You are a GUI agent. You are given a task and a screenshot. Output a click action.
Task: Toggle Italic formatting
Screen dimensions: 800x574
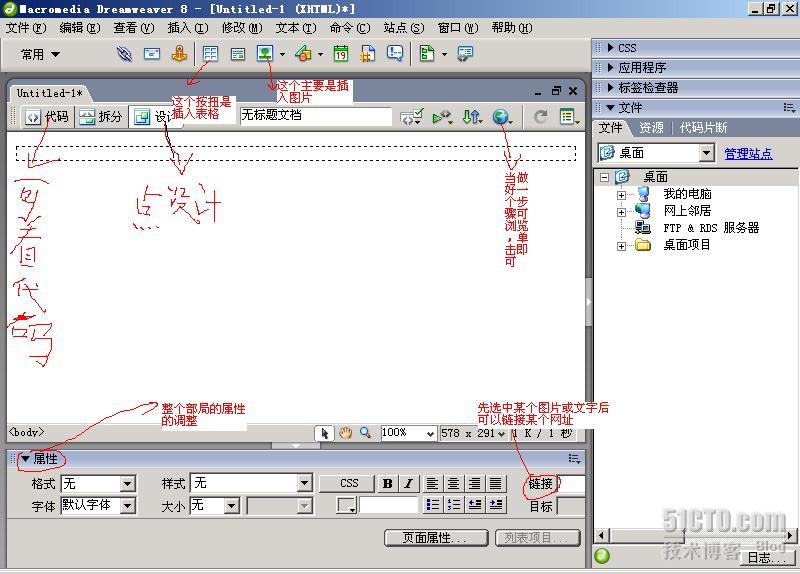(408, 484)
